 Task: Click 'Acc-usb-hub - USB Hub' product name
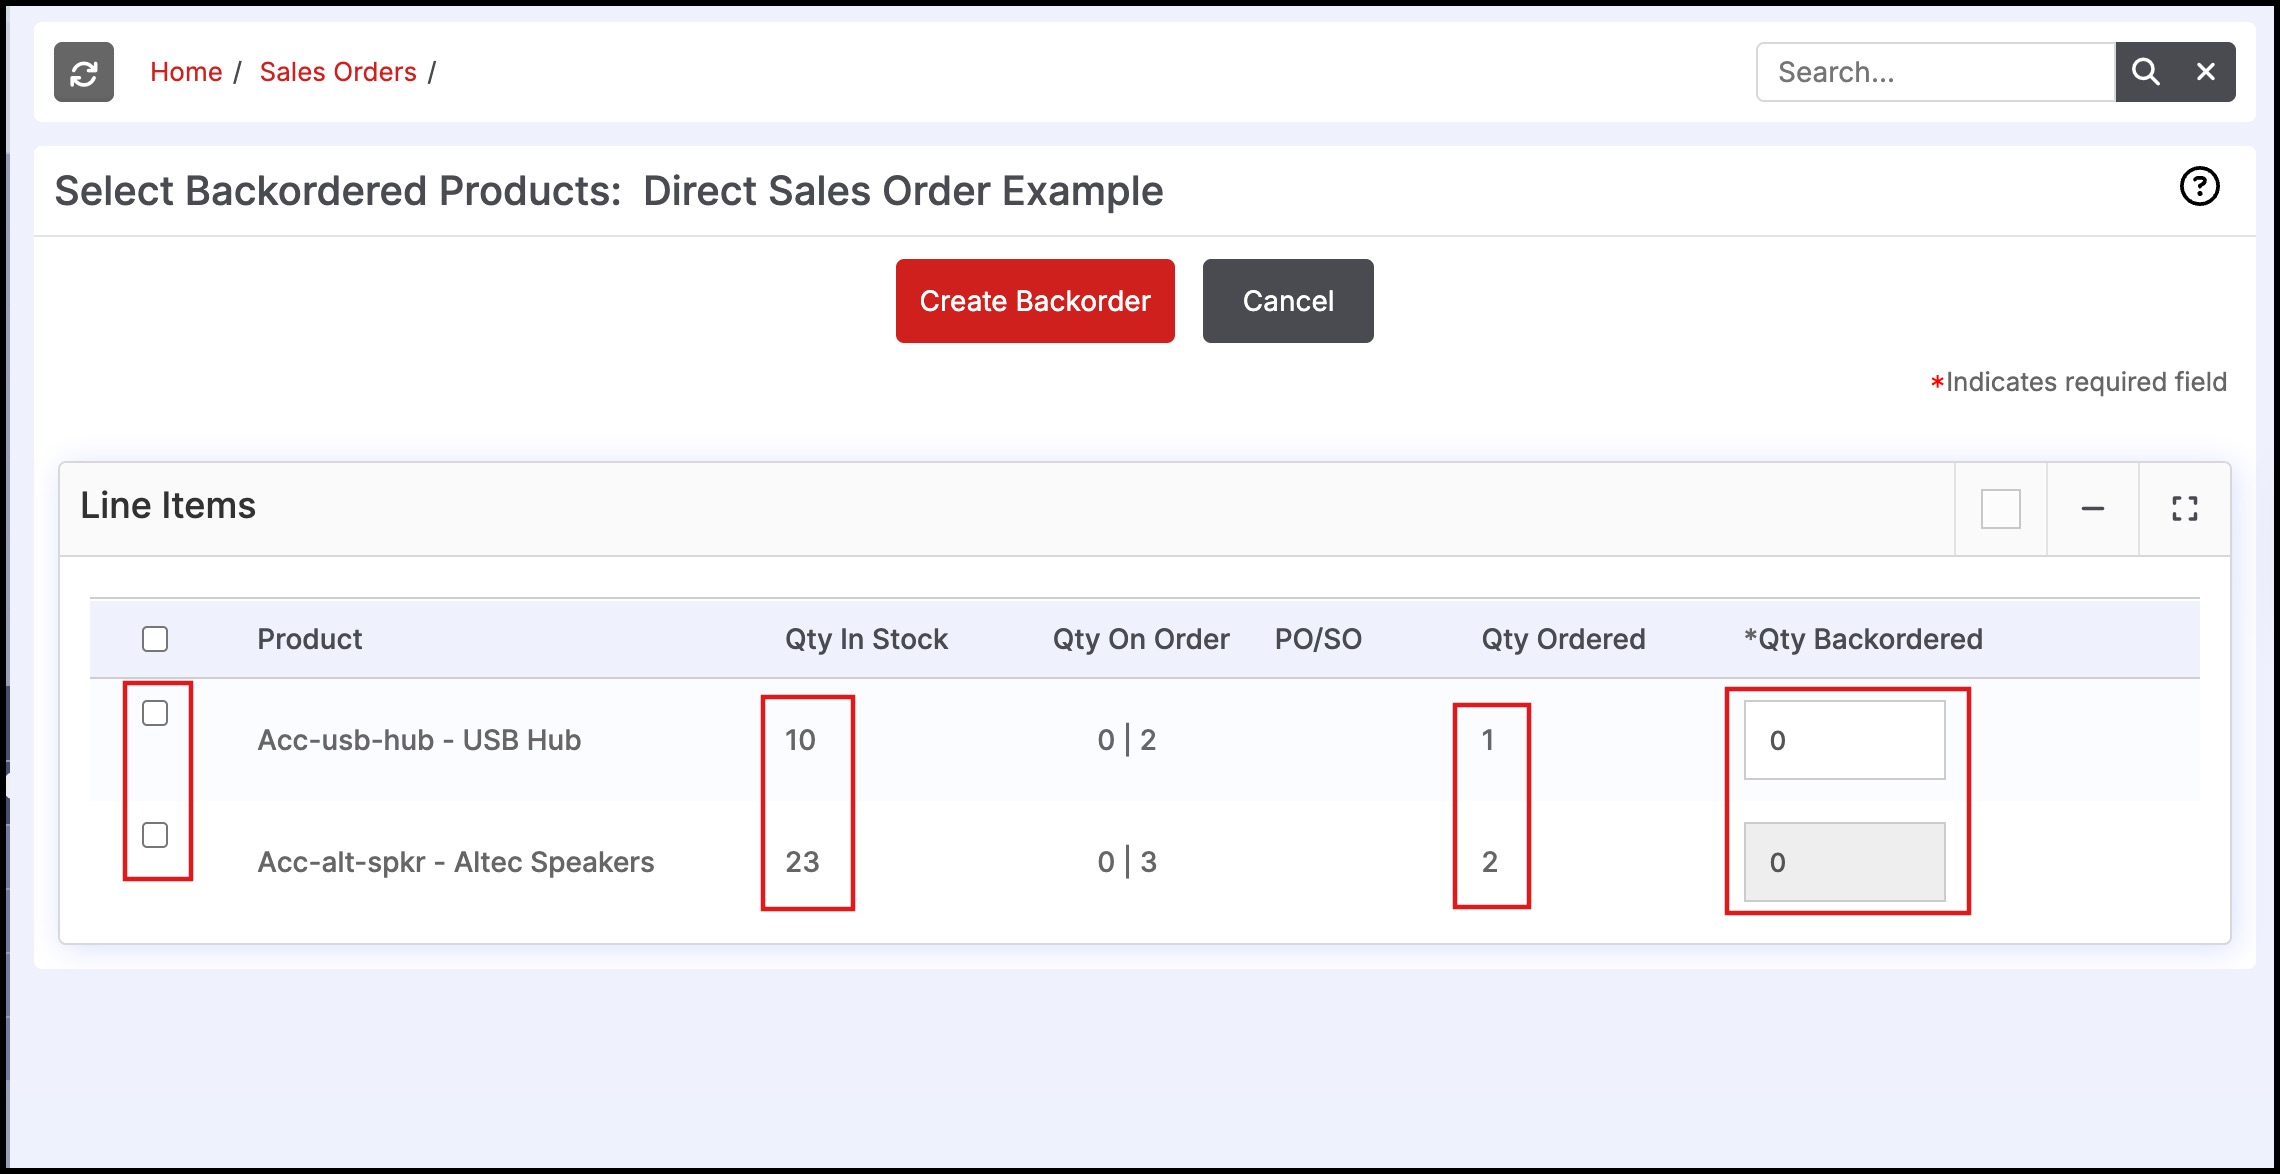(x=419, y=740)
